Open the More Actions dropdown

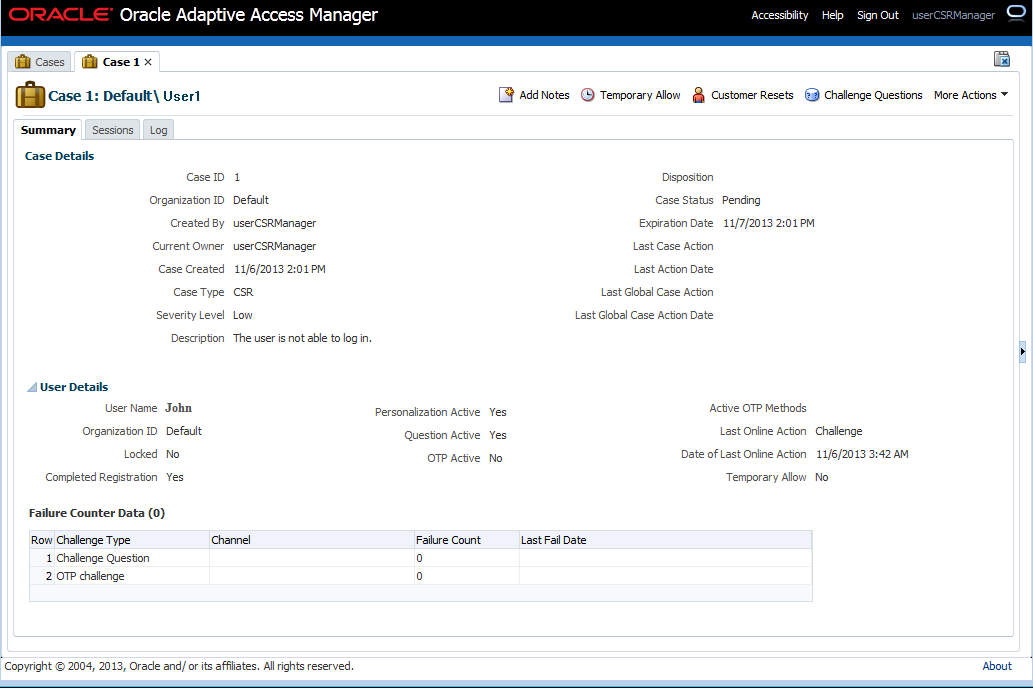pos(971,95)
